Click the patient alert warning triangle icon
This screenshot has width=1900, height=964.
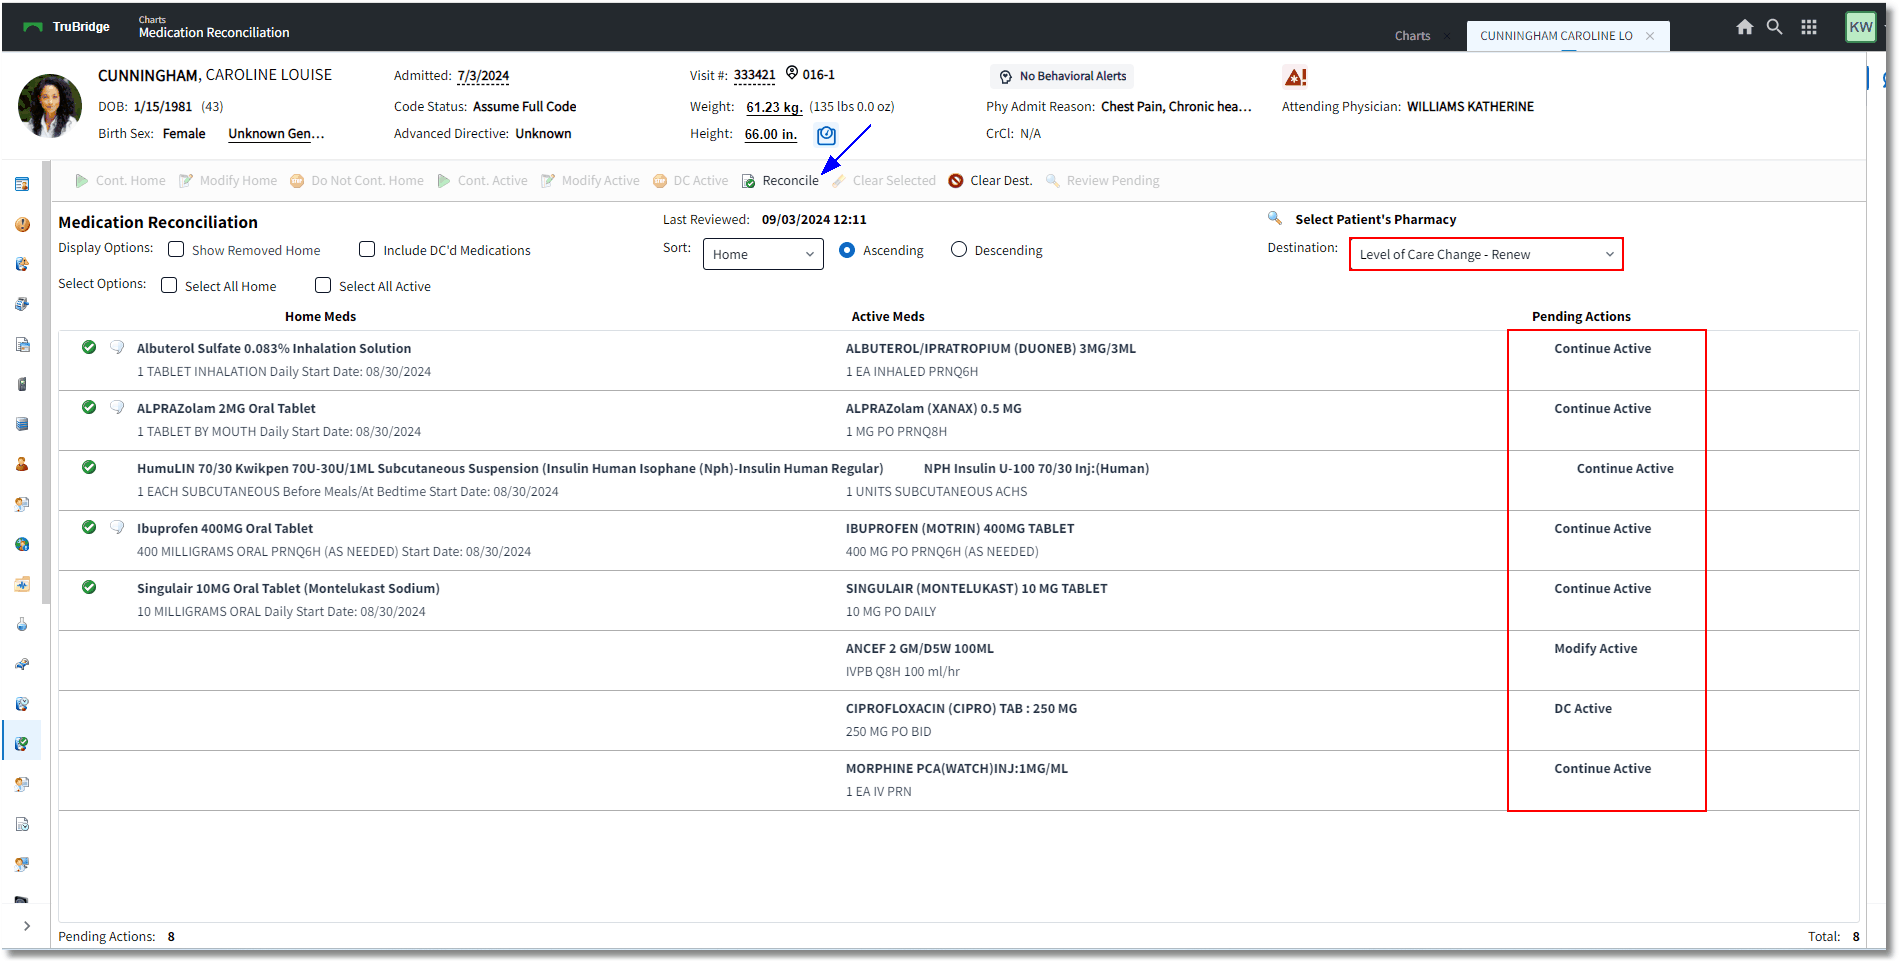pyautogui.click(x=1295, y=77)
